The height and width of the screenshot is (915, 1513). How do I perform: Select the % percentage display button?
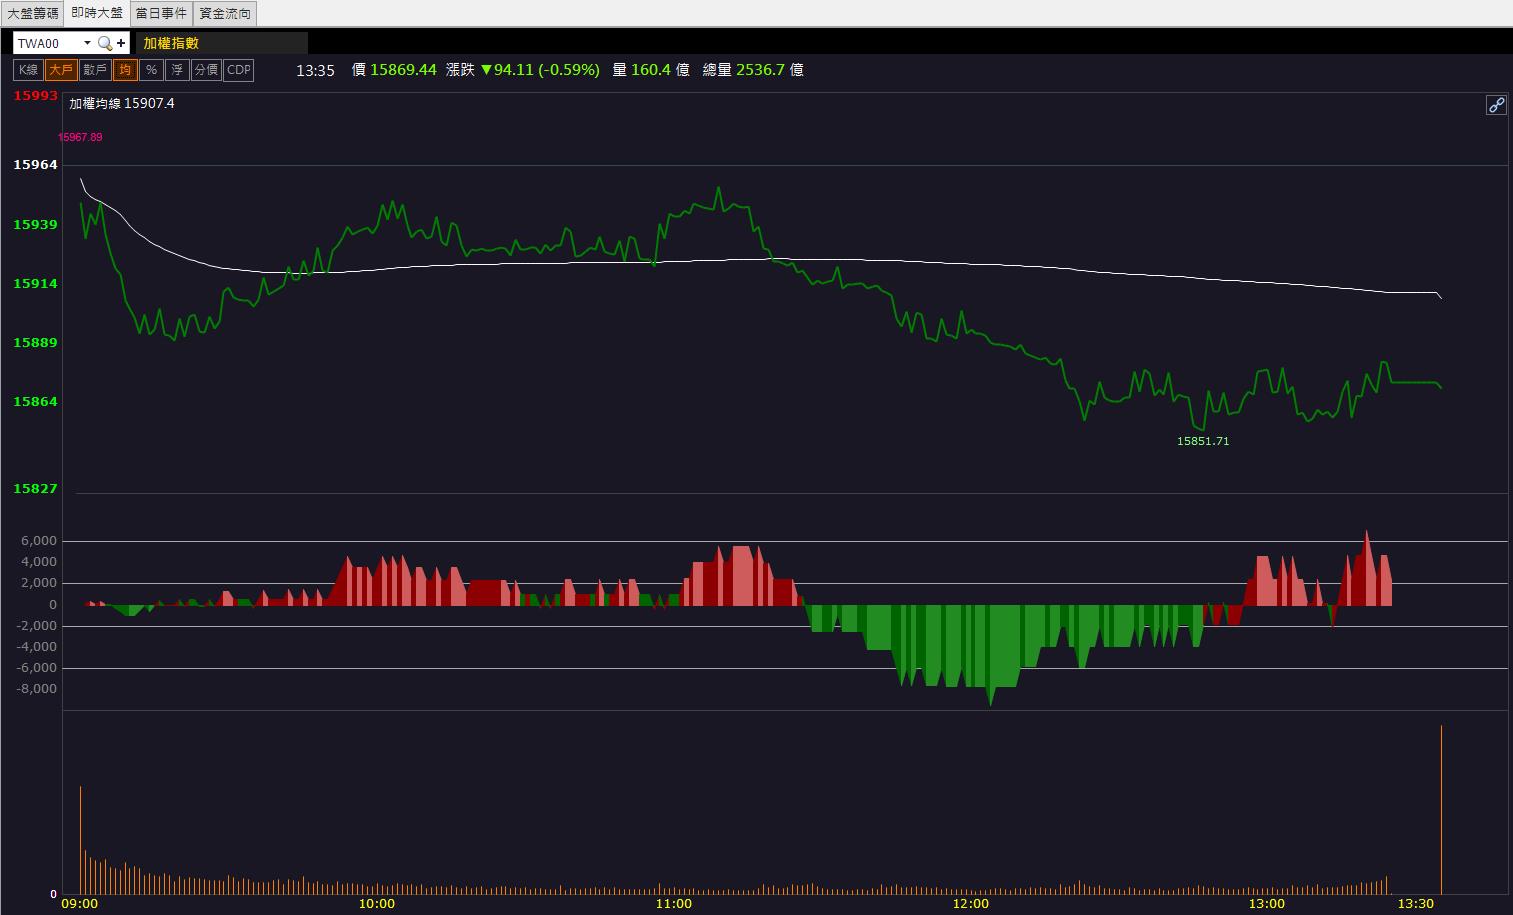pos(151,70)
